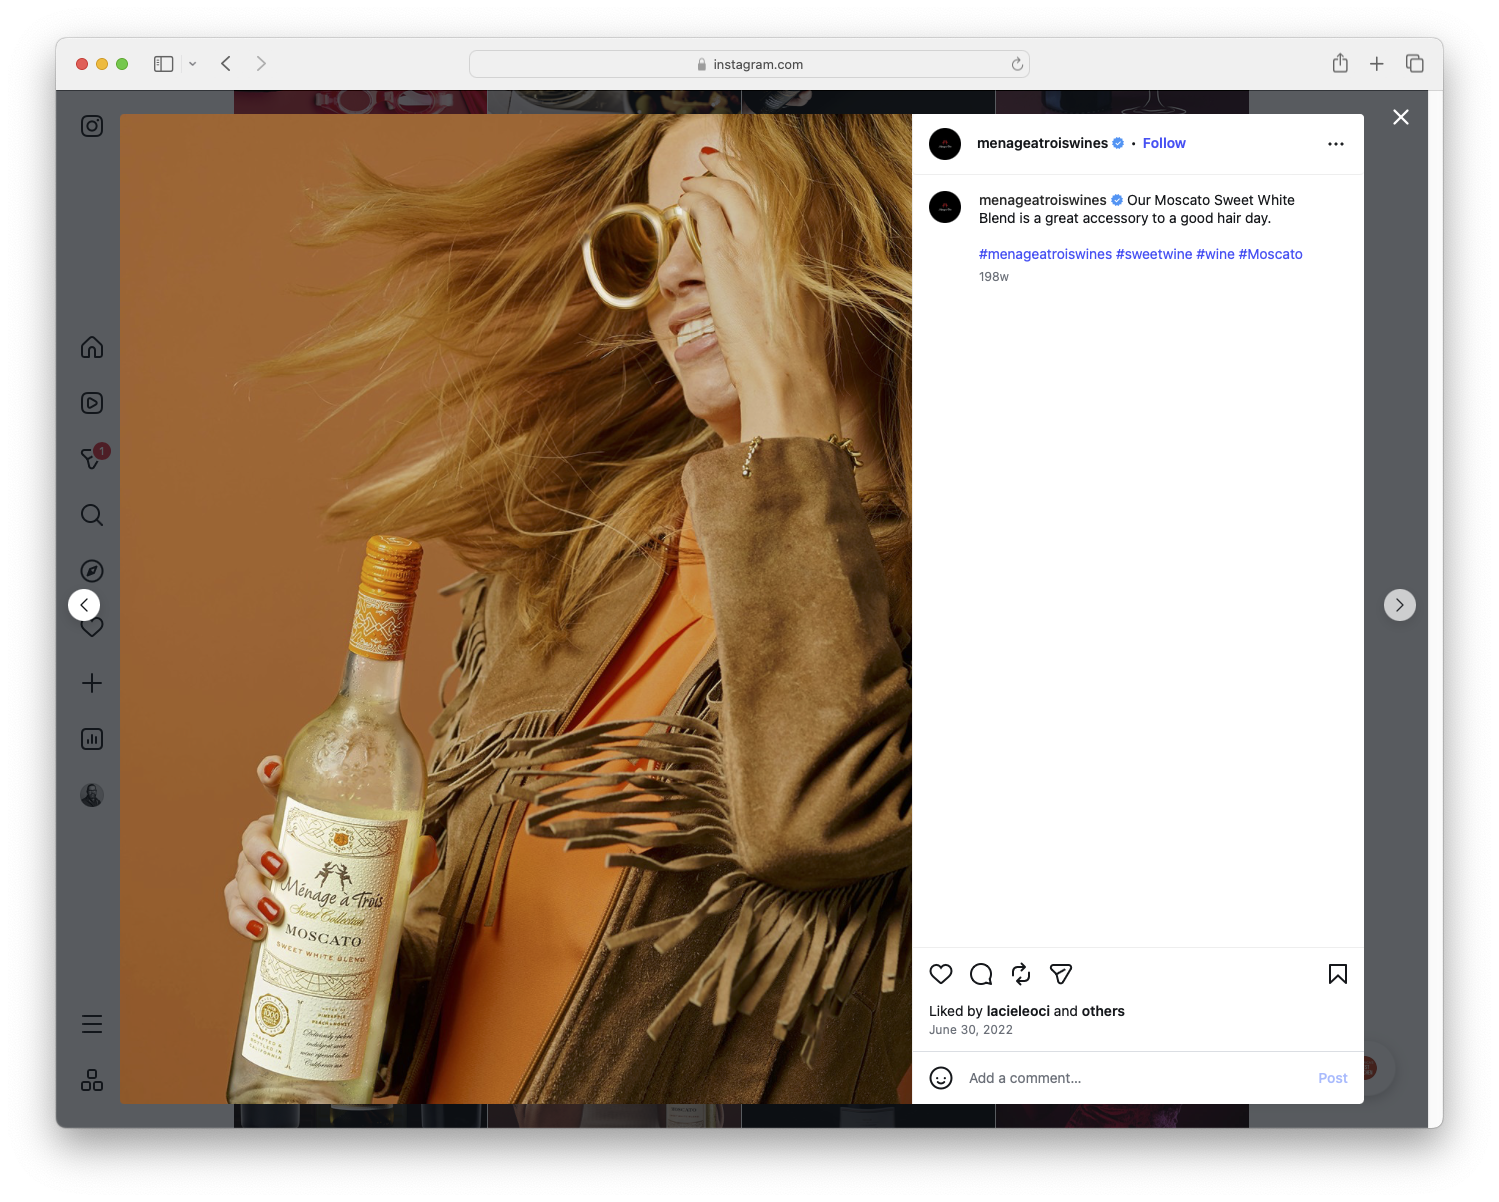1499x1202 pixels.
Task: Go to Home in sidebar
Action: coord(92,347)
